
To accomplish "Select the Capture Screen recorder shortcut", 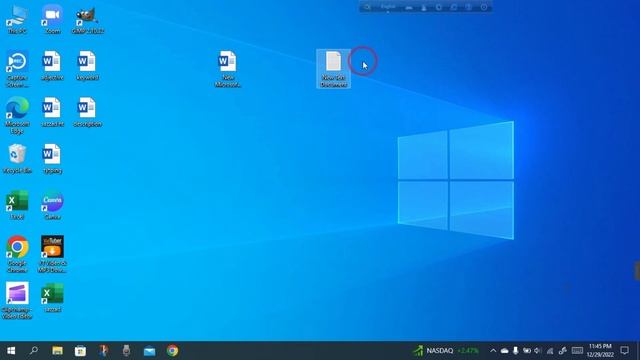I will 17,69.
